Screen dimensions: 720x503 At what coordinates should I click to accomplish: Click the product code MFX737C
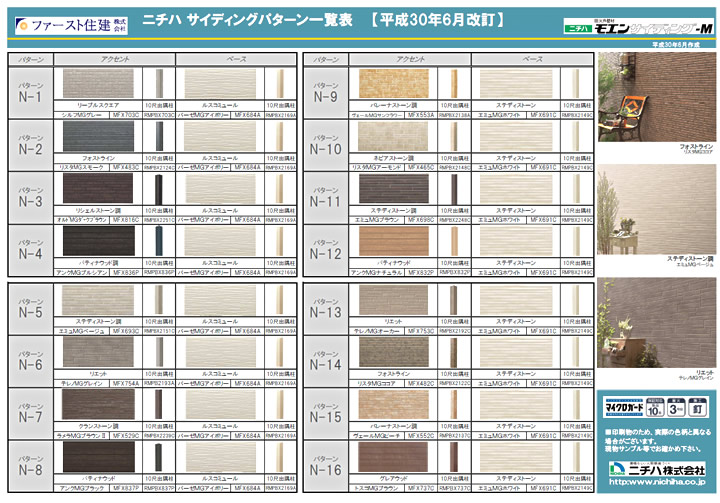click(421, 488)
